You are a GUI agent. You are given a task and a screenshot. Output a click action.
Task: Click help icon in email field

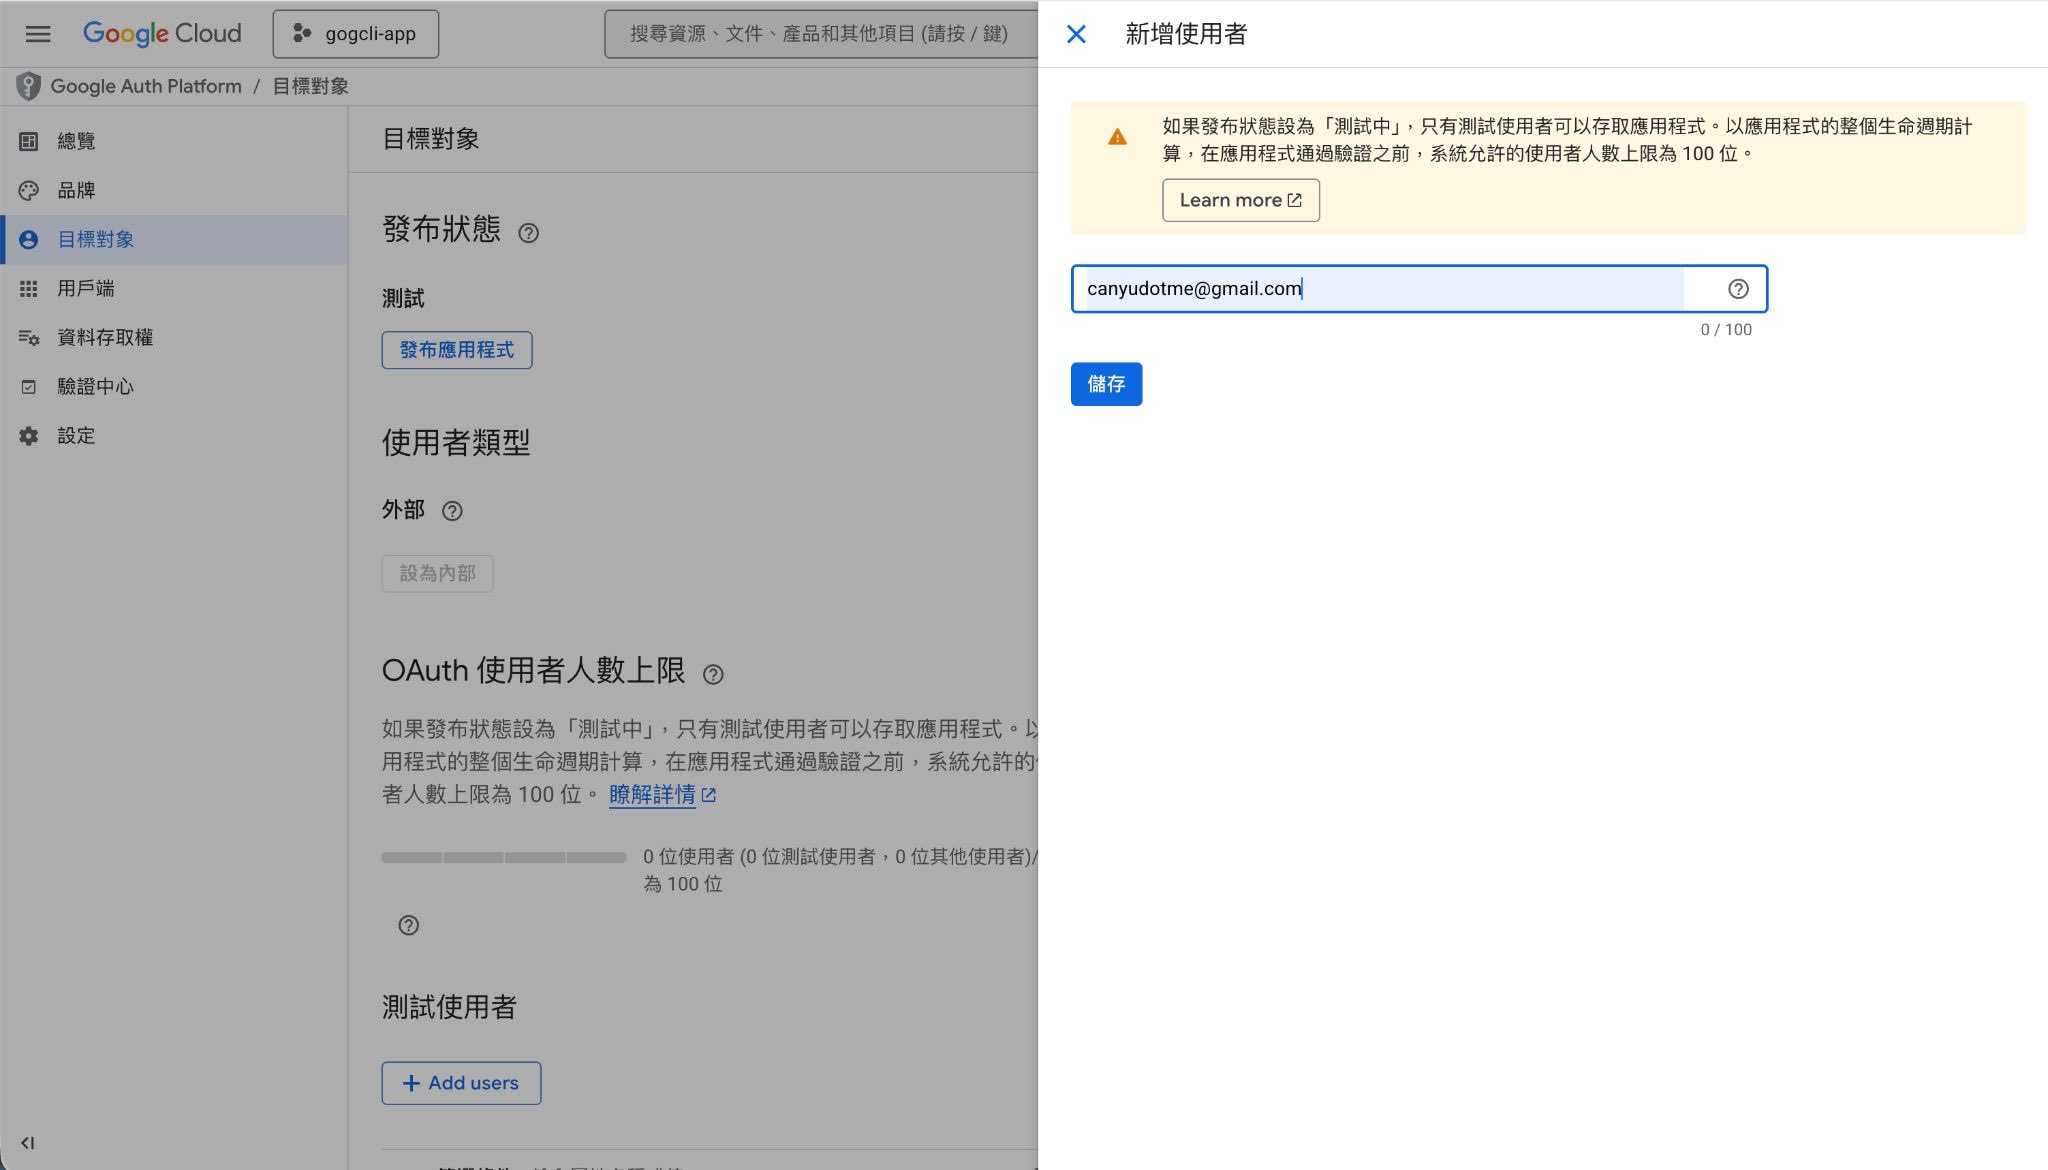[1738, 289]
